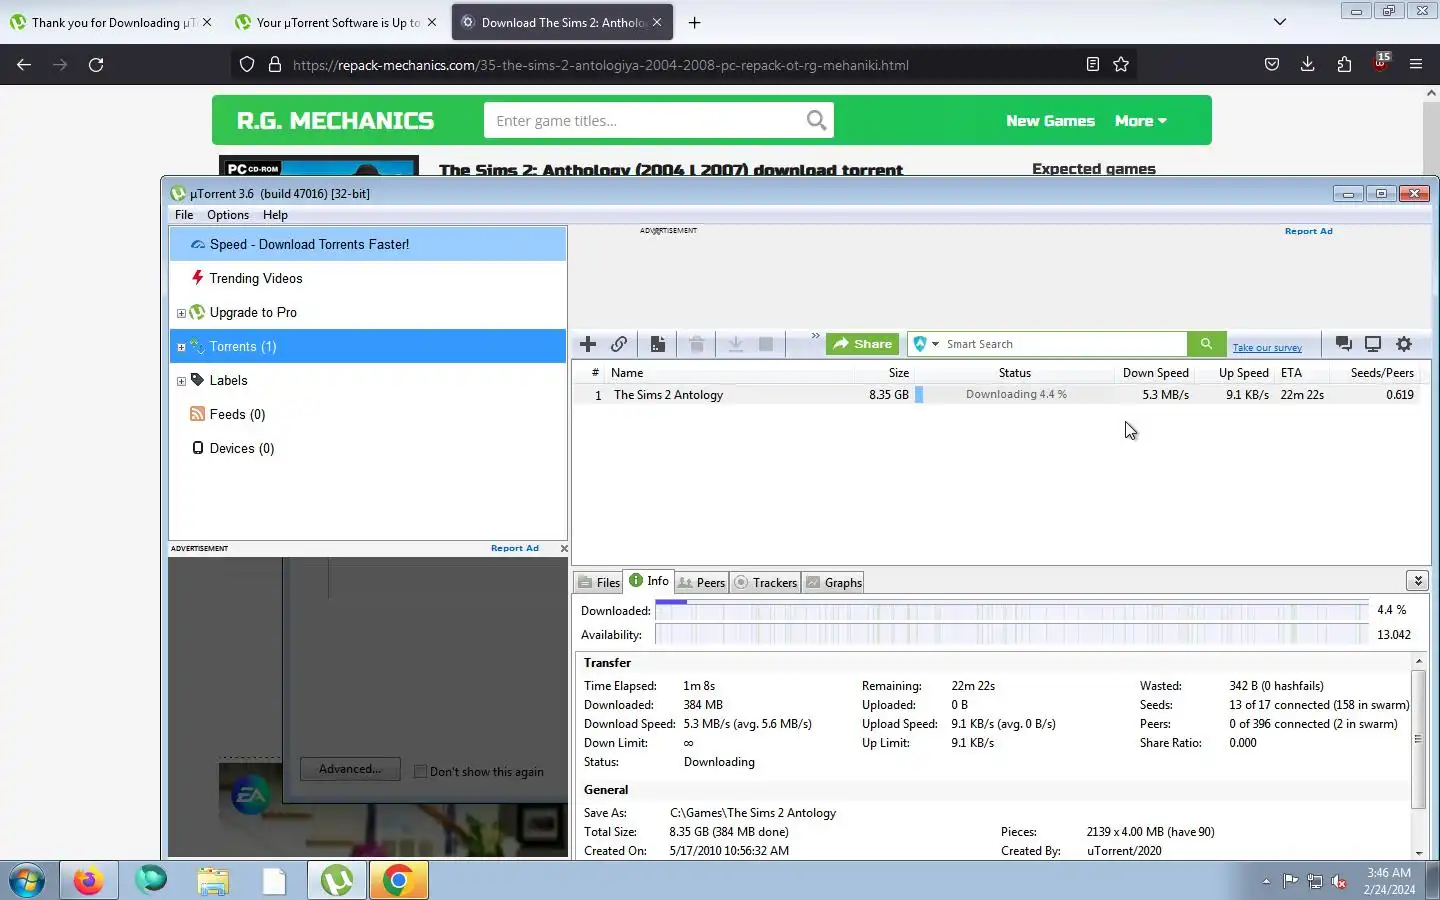This screenshot has height=900, width=1440.
Task: Open a new Firefox tab
Action: (694, 22)
